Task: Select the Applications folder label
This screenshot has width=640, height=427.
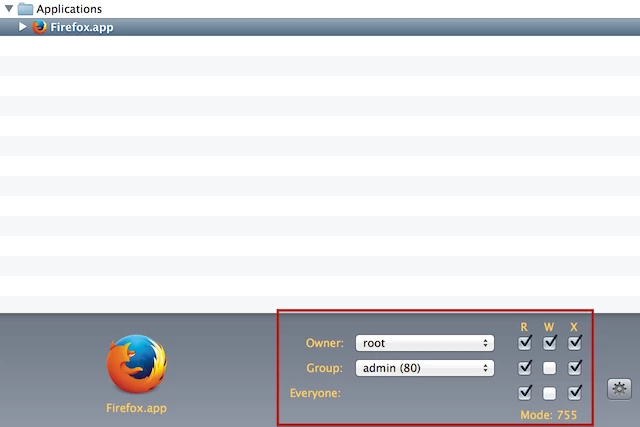Action: pos(69,9)
